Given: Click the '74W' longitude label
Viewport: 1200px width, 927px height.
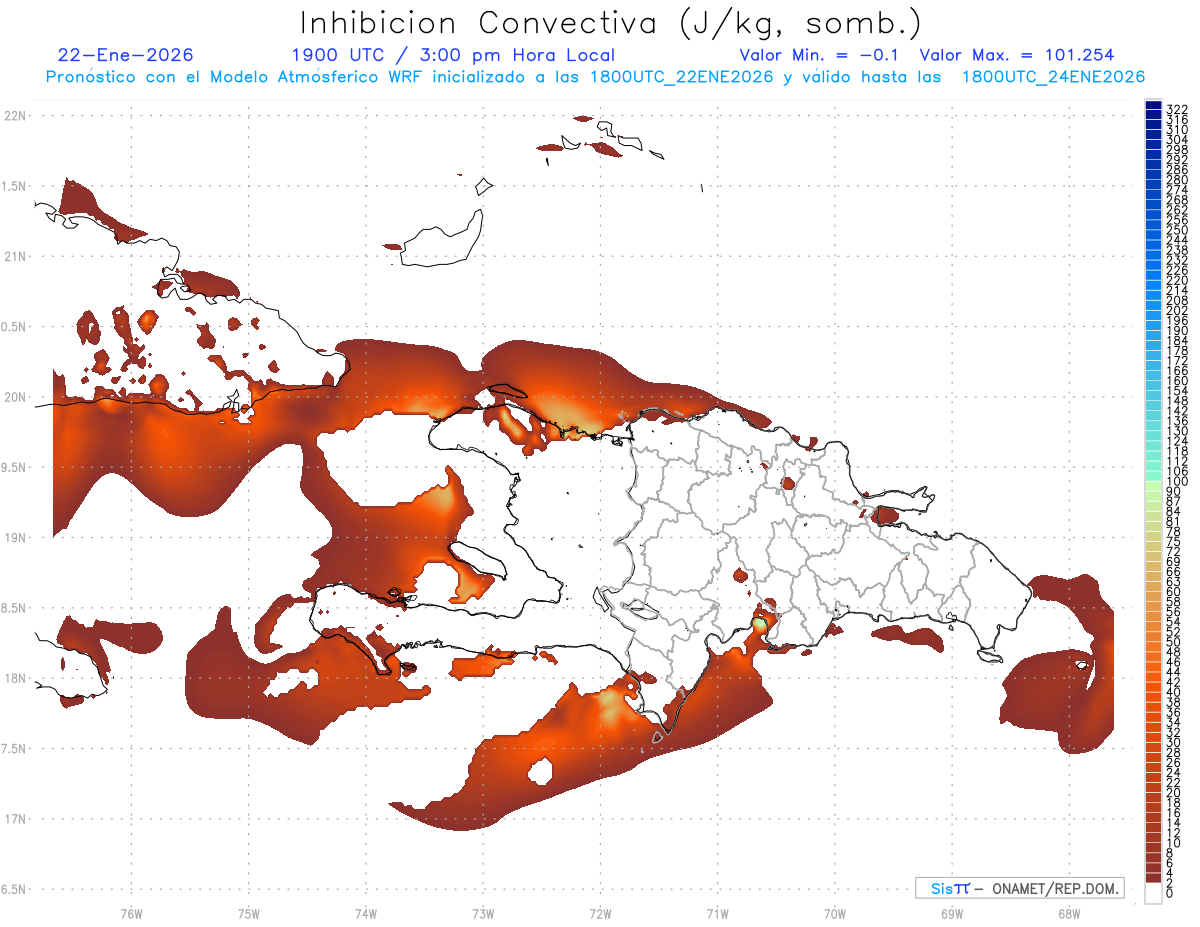Looking at the screenshot, I should [x=365, y=913].
